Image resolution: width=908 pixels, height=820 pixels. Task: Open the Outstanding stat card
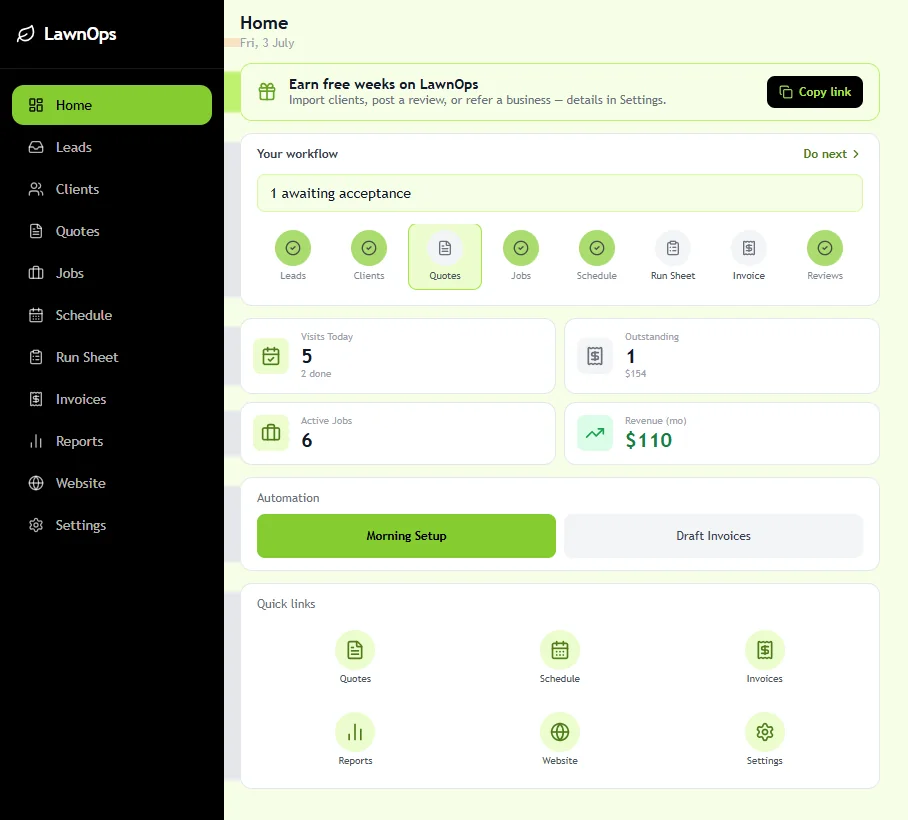(722, 356)
